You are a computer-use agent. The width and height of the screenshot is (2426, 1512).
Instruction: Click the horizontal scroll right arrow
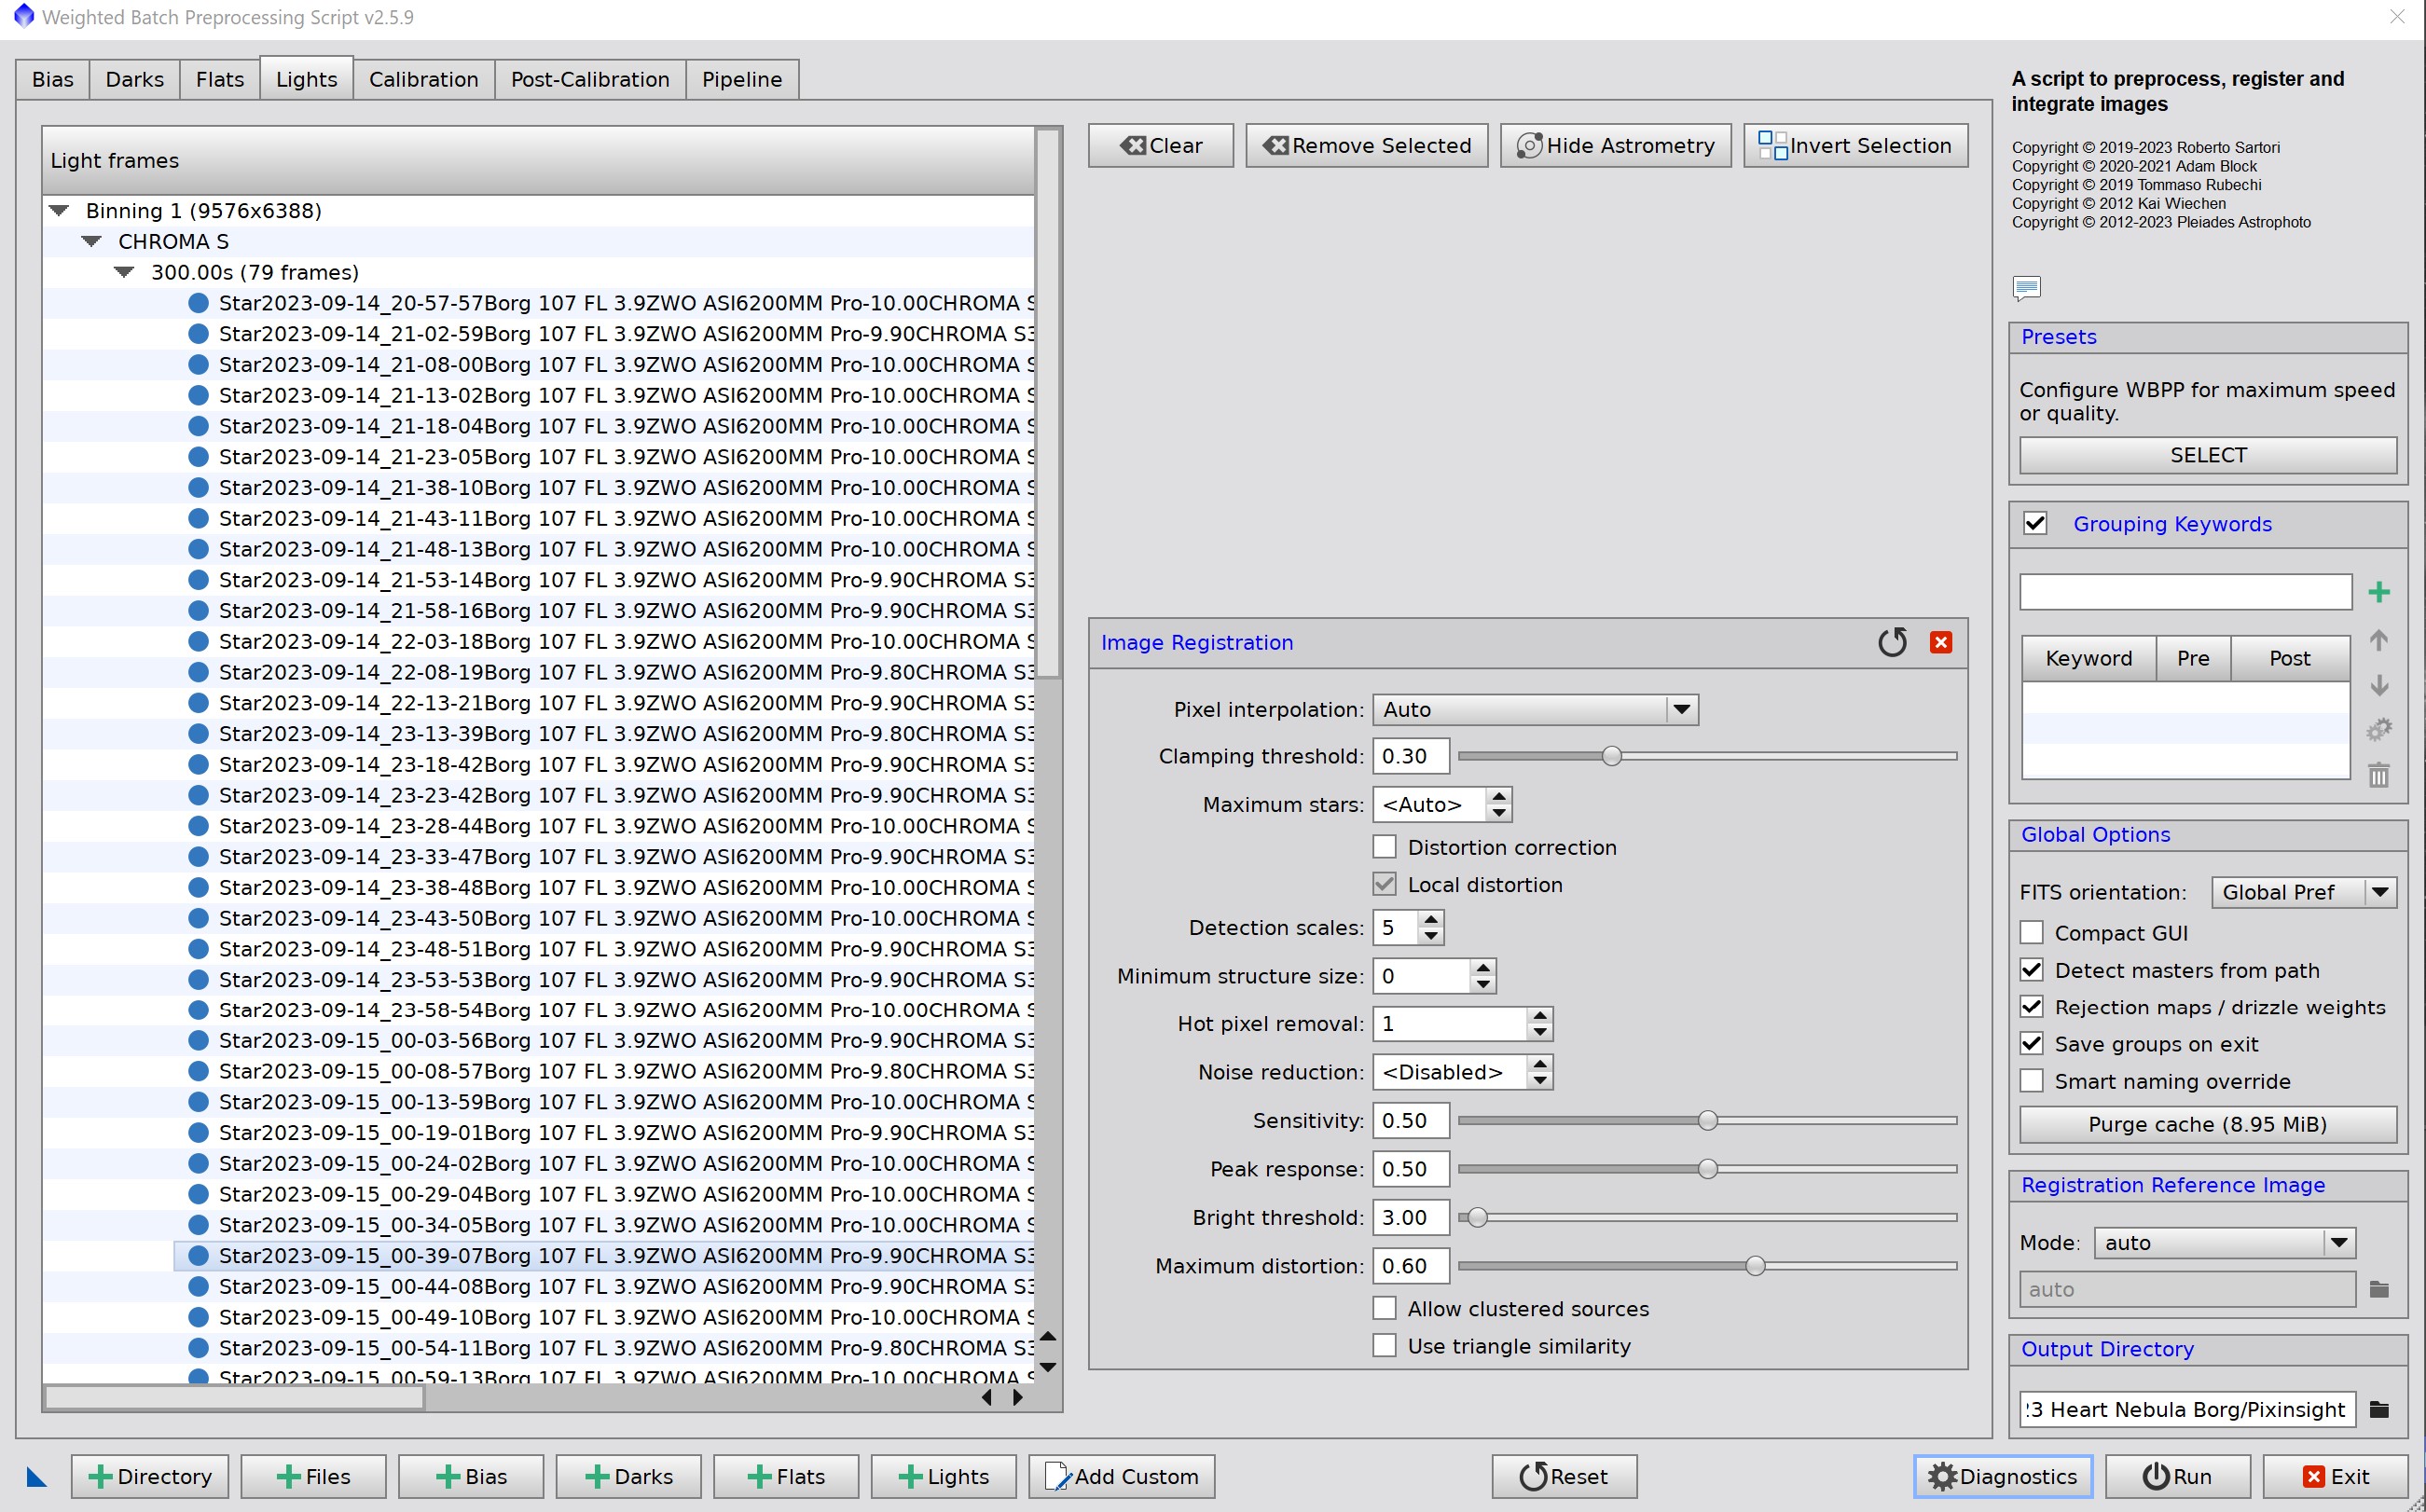[1017, 1397]
